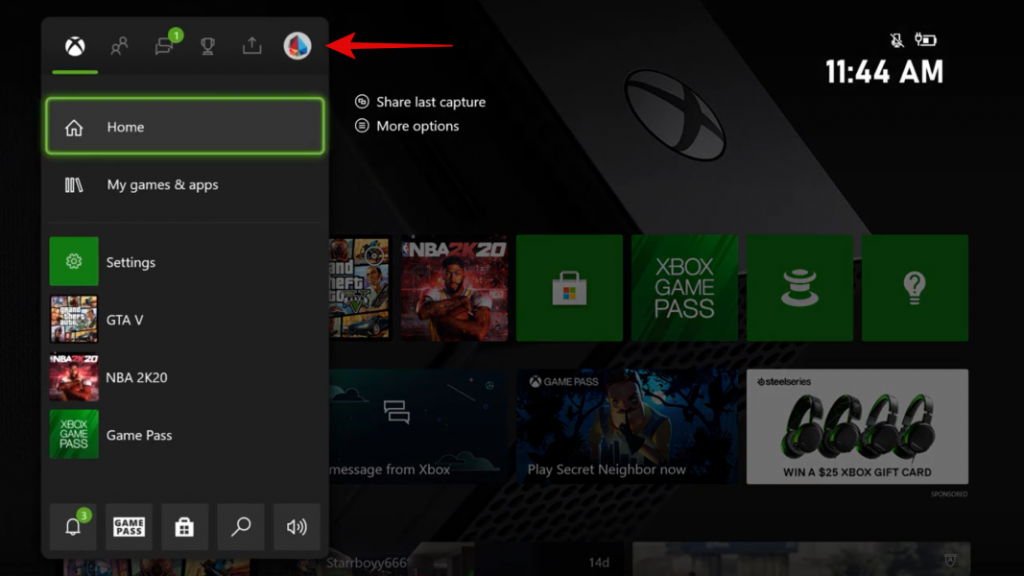Open the Settings gear entry
The height and width of the screenshot is (576, 1024).
point(140,261)
